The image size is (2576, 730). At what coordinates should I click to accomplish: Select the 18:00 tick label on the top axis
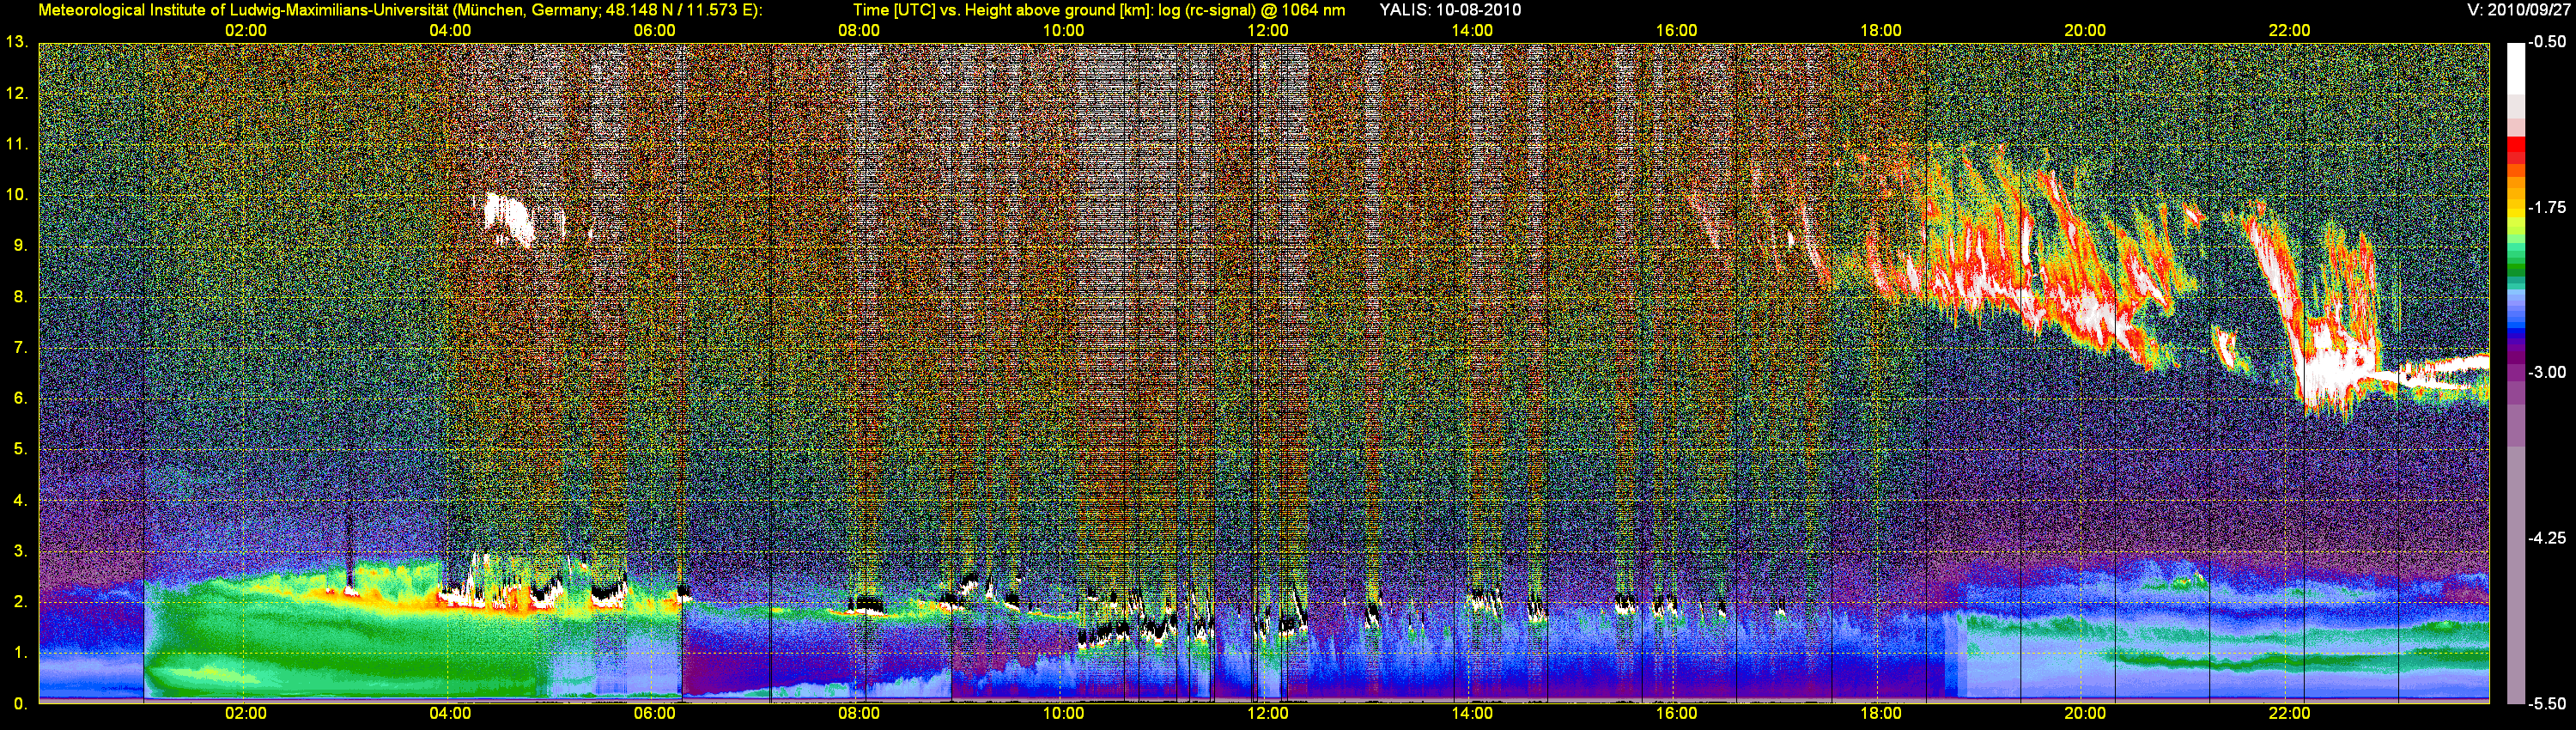point(1880,31)
